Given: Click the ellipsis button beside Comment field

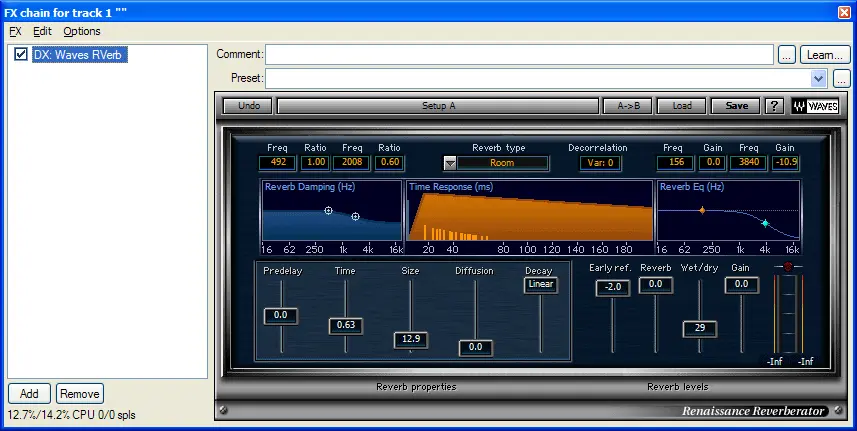Looking at the screenshot, I should (x=786, y=55).
